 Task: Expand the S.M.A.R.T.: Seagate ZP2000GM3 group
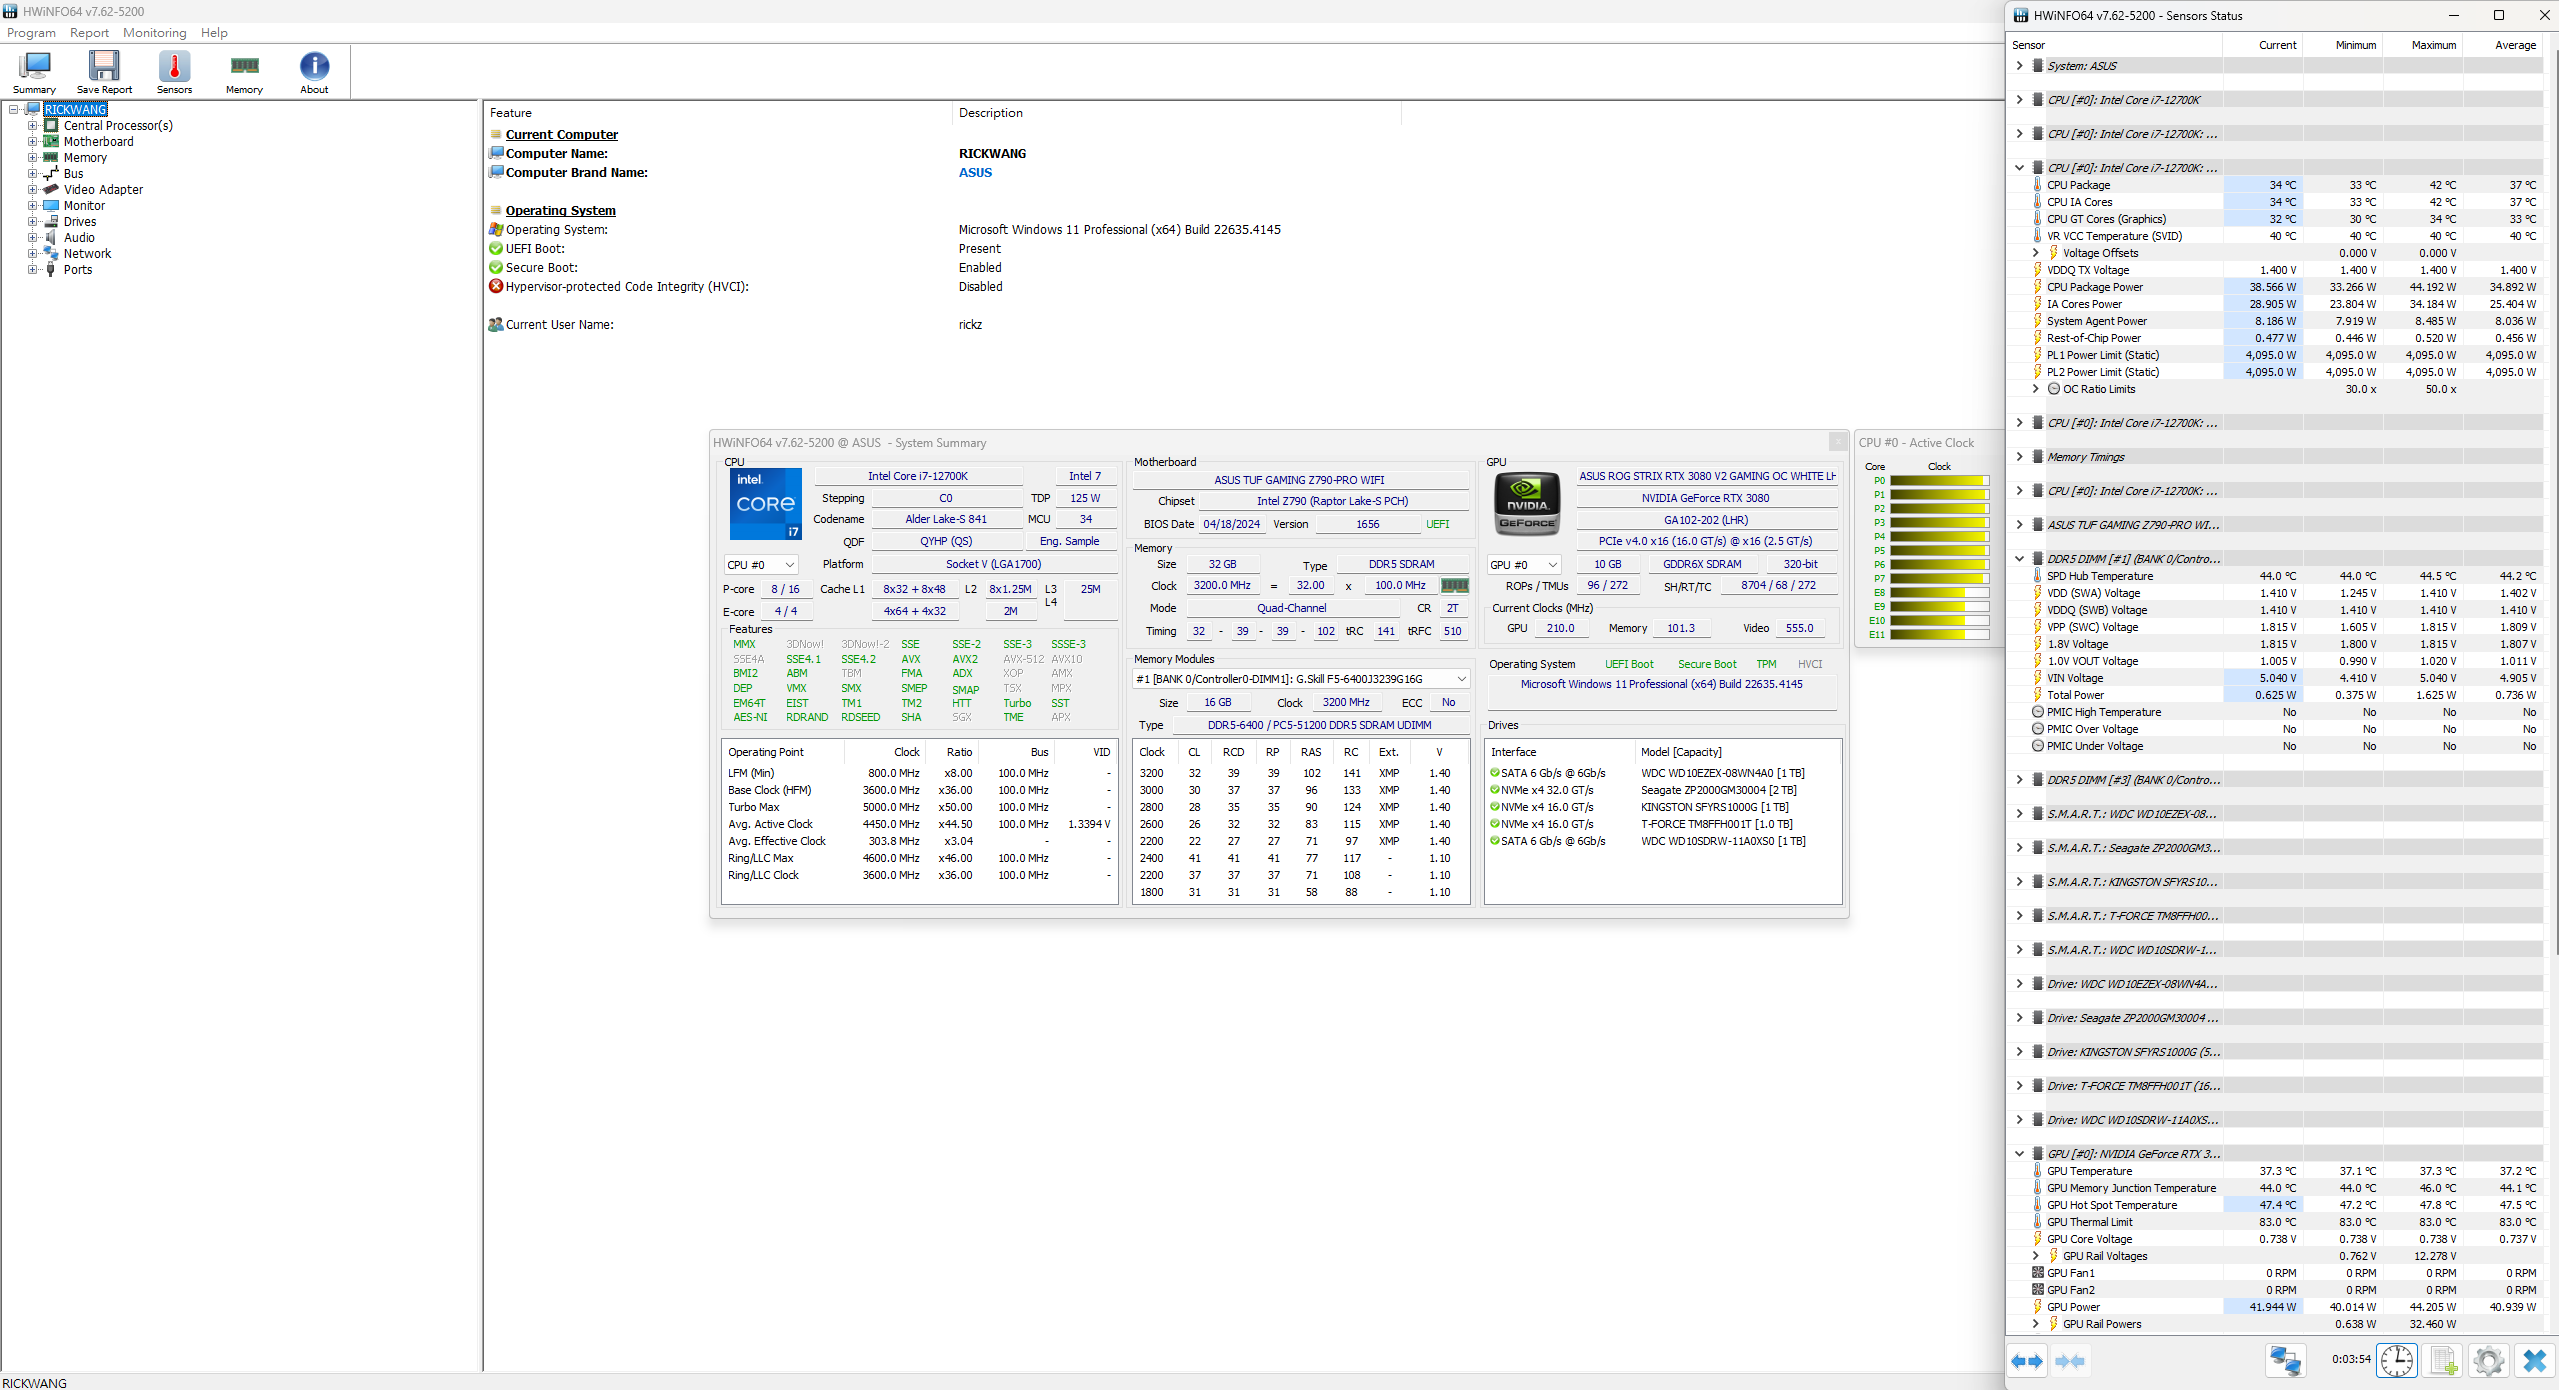point(2019,848)
